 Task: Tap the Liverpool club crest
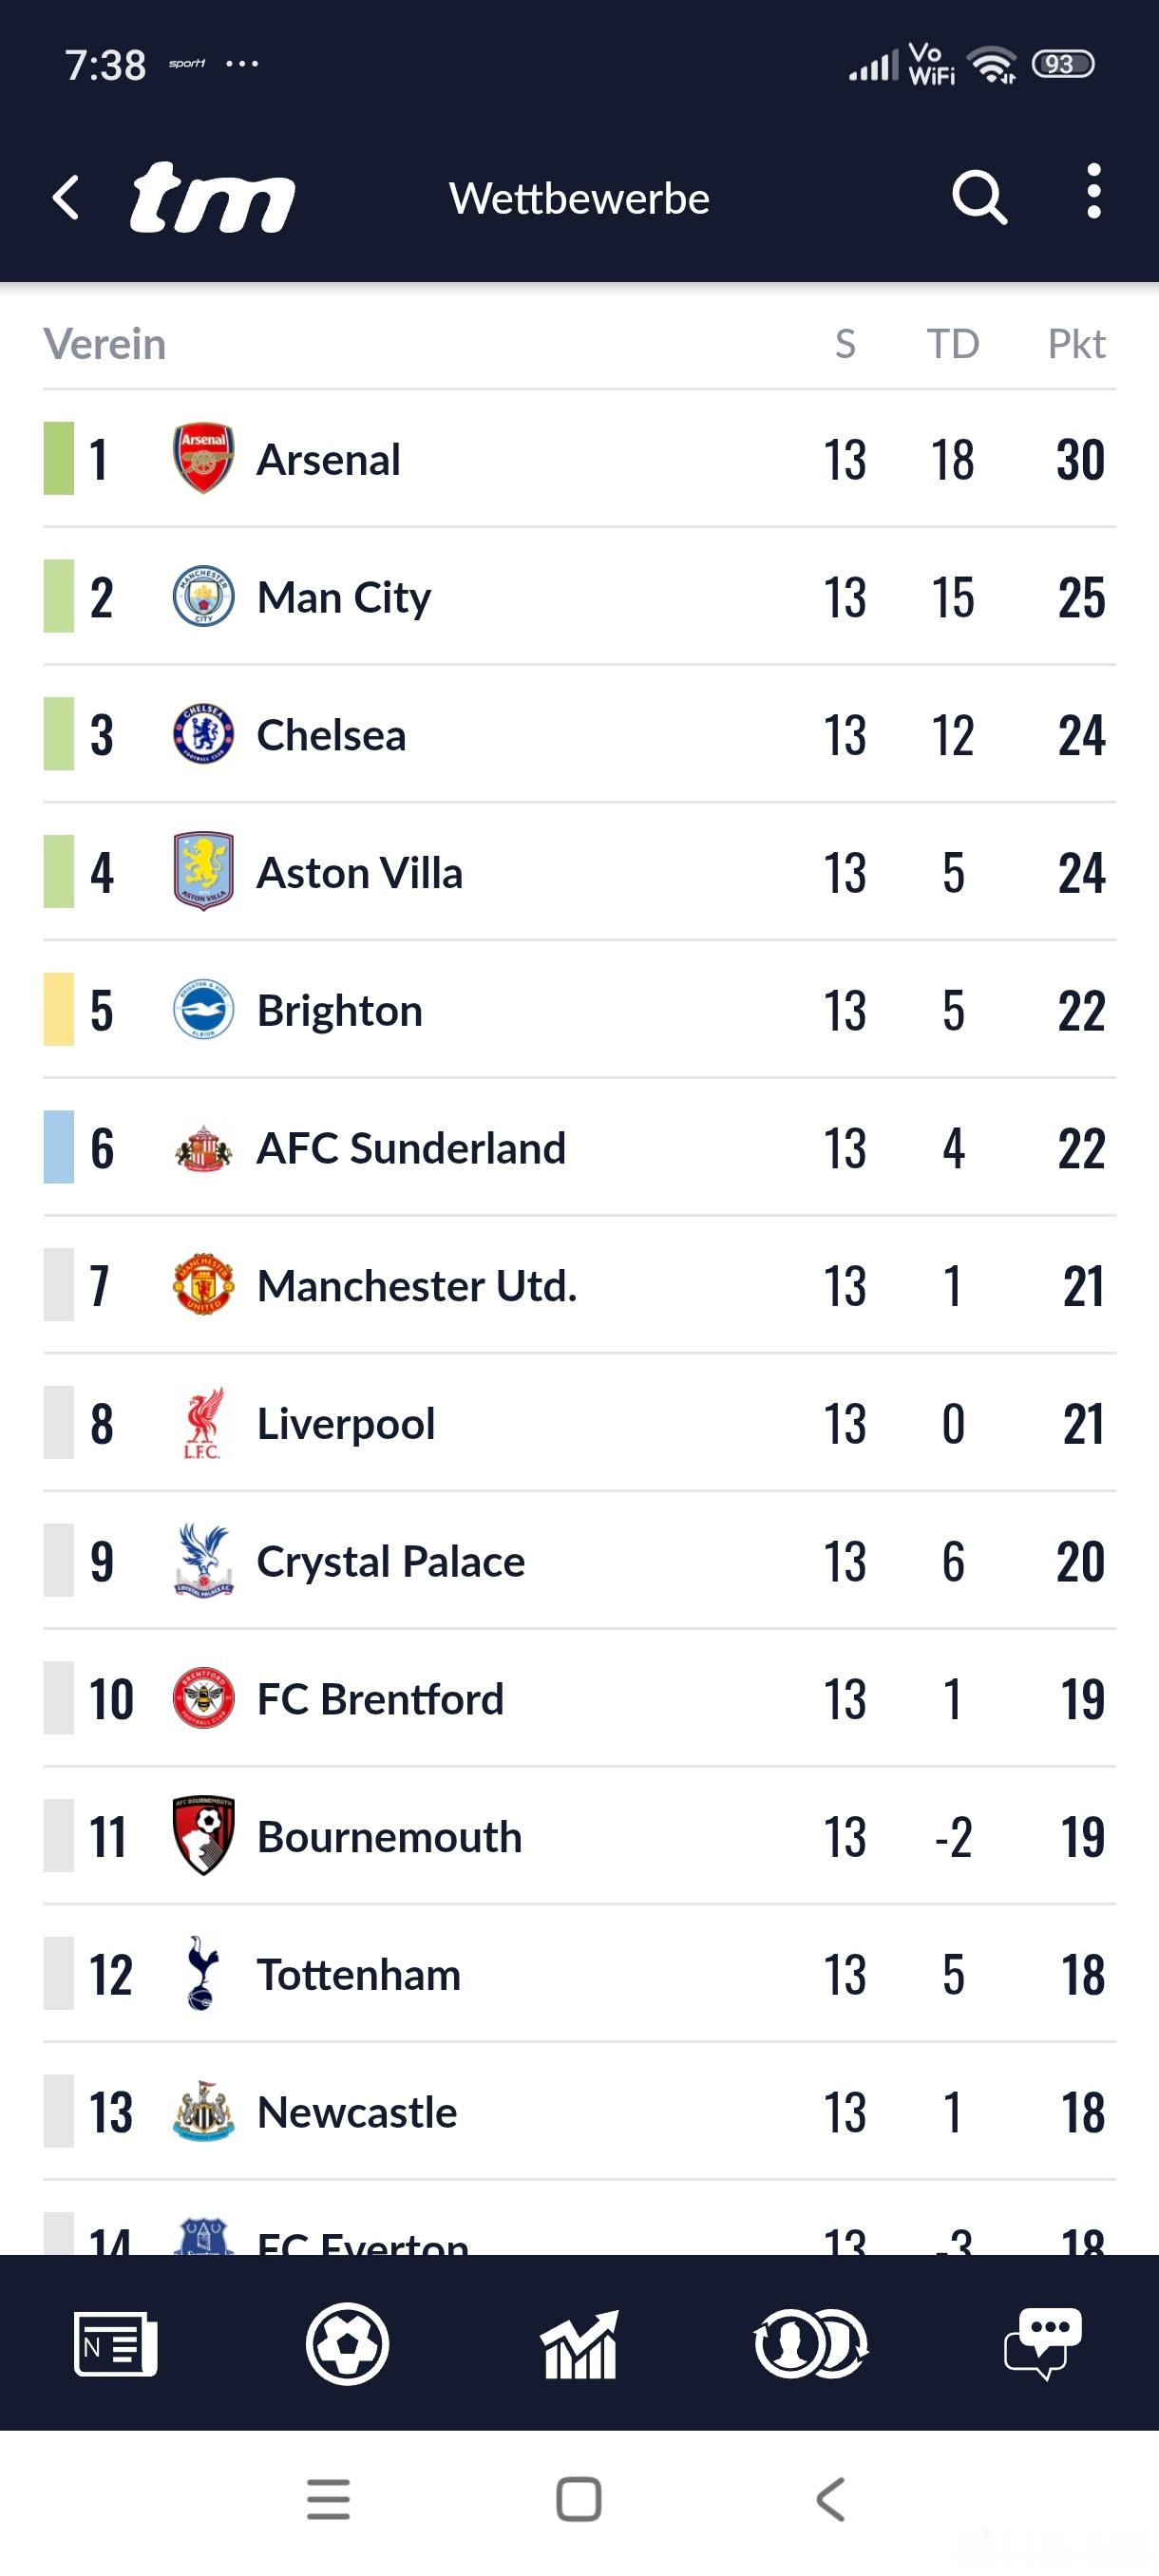pos(203,1423)
